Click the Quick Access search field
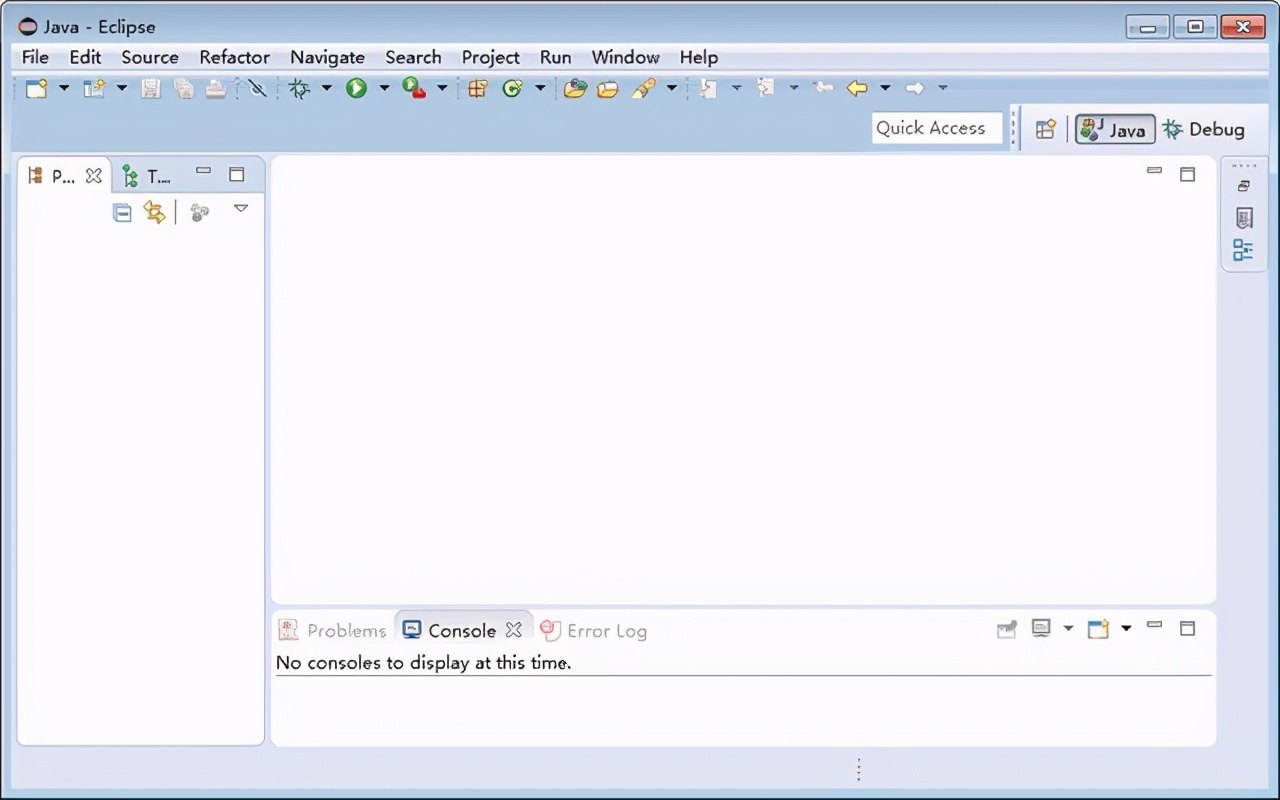The height and width of the screenshot is (800, 1280). [x=936, y=128]
